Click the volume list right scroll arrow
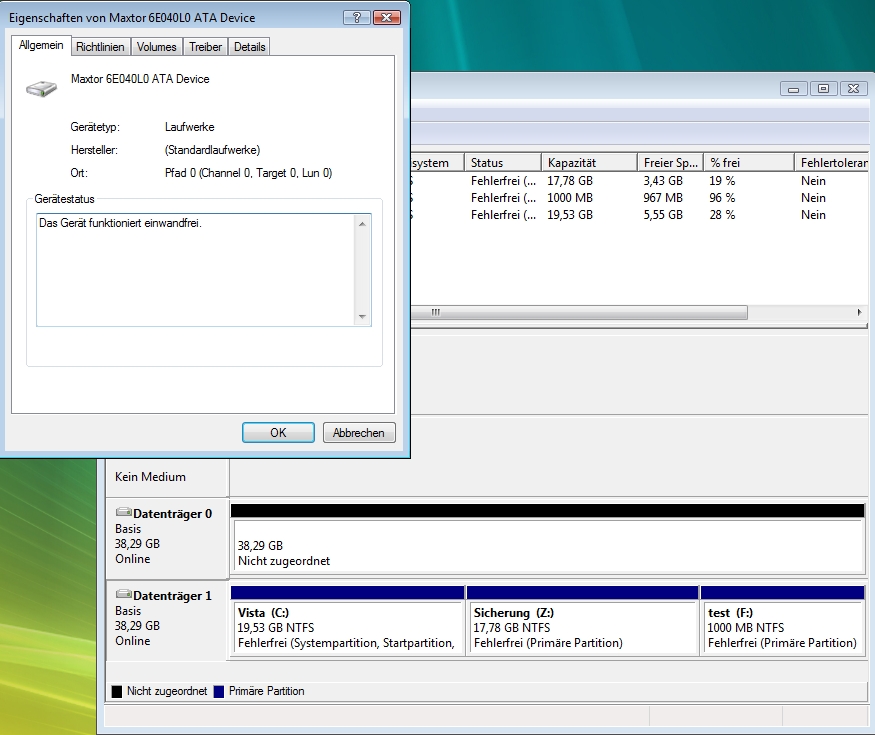 coord(859,313)
